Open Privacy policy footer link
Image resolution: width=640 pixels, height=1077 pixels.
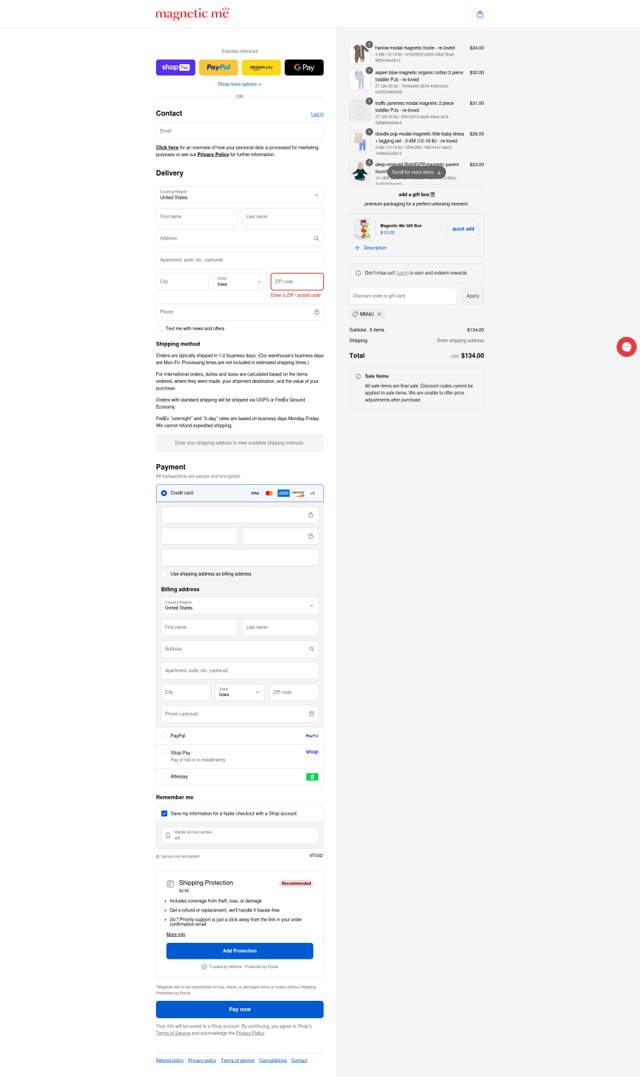coord(202,1061)
